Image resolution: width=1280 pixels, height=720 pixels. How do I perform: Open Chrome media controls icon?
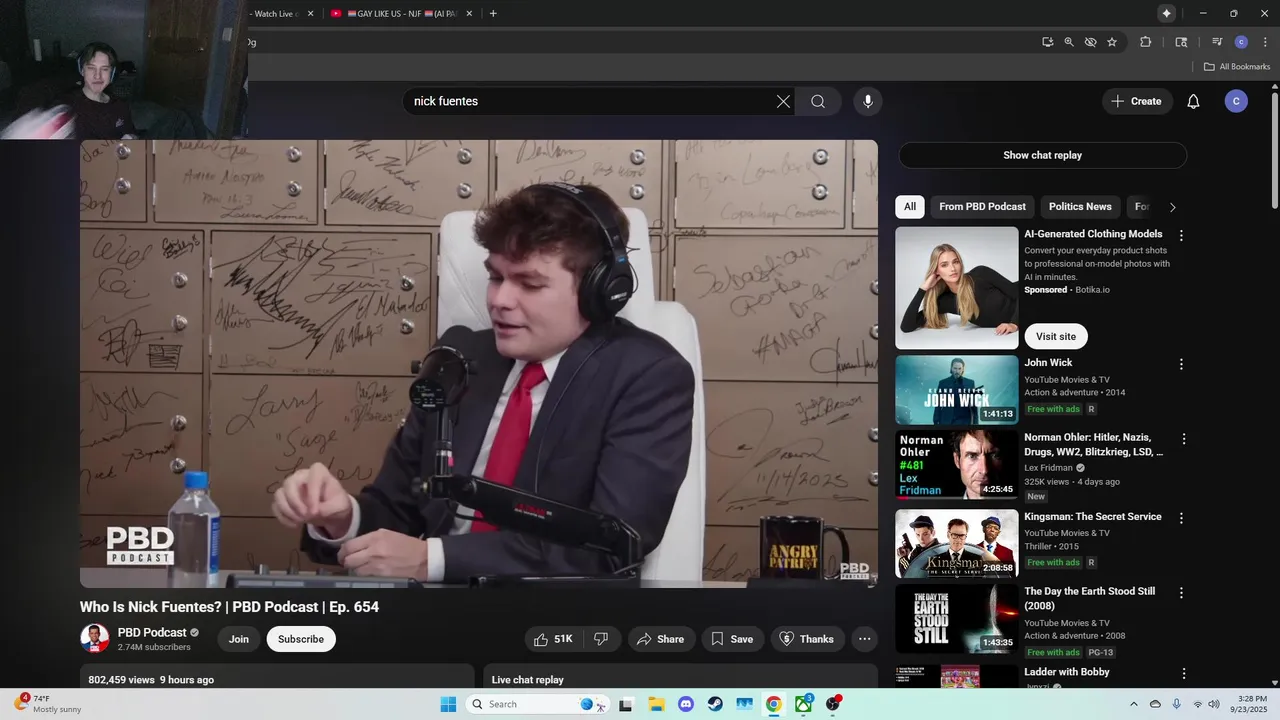tap(1217, 42)
